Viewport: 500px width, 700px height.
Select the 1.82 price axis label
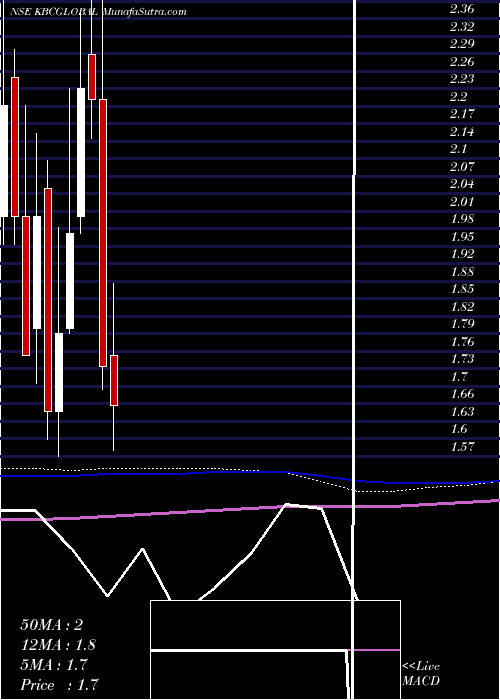pyautogui.click(x=462, y=307)
